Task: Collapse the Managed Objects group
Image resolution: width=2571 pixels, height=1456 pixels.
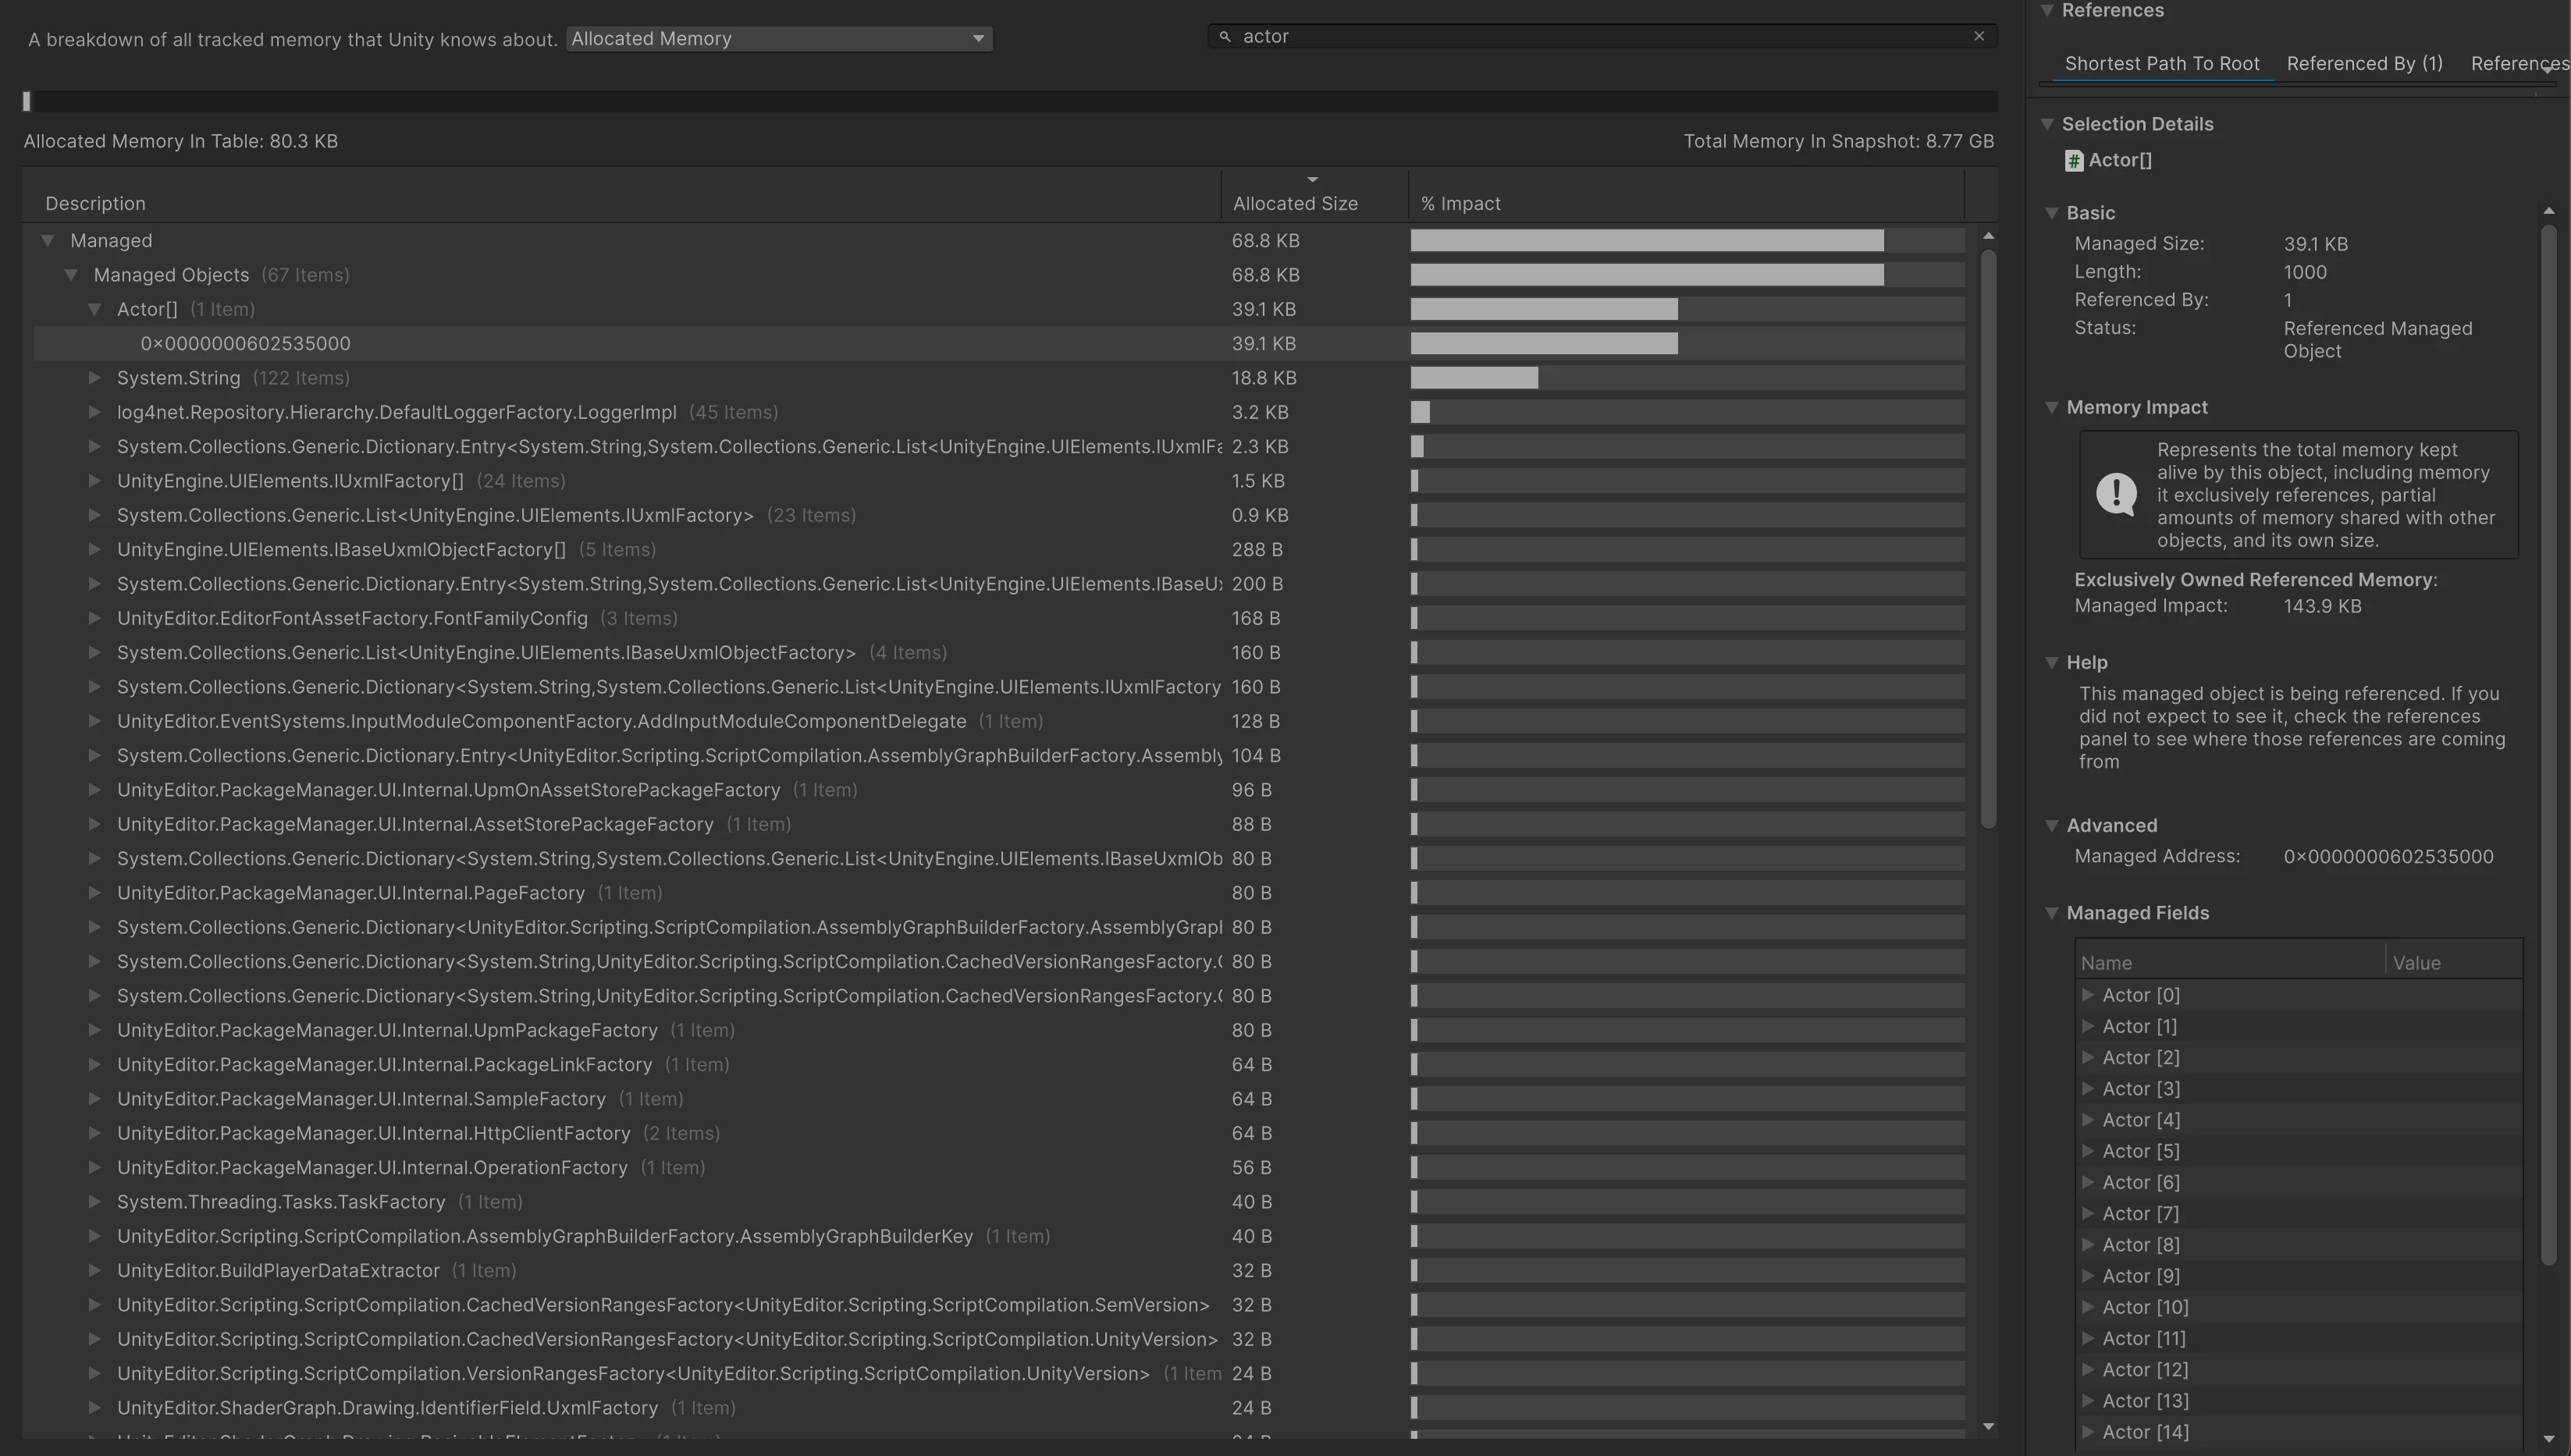Action: tap(71, 275)
